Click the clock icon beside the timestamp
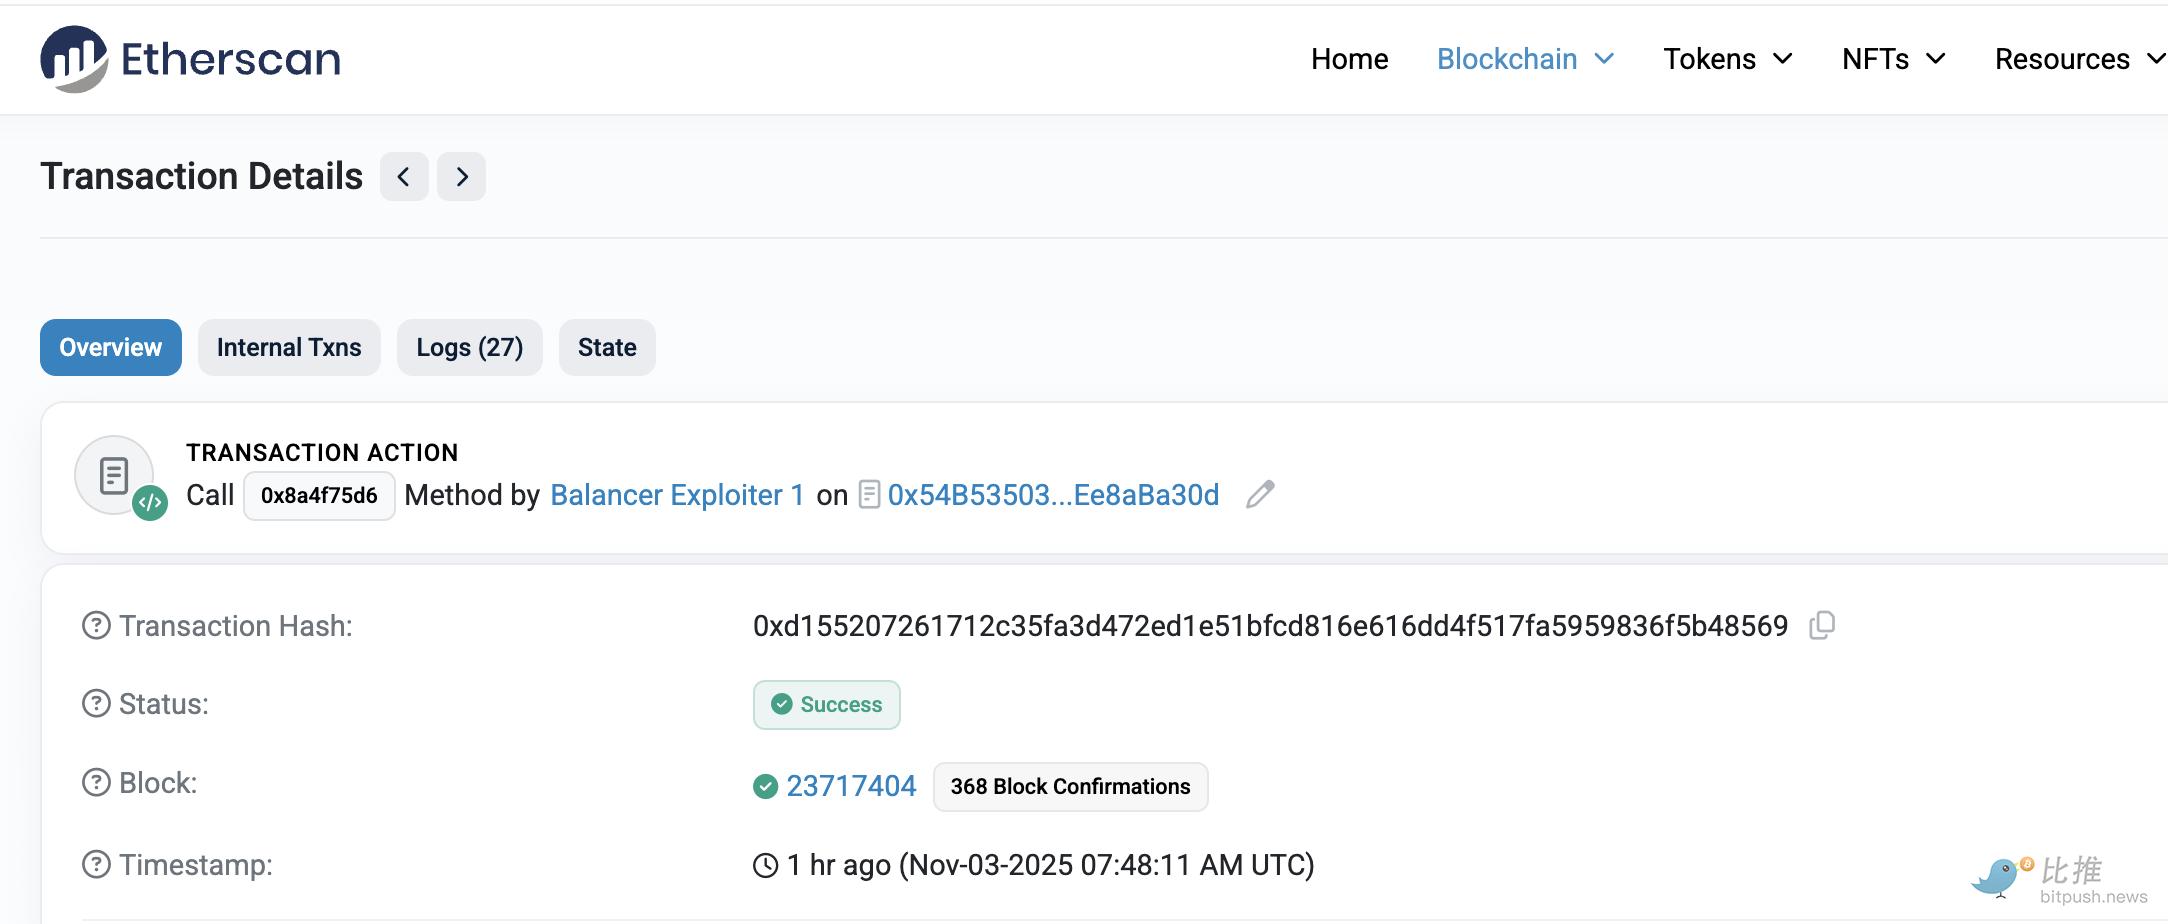The width and height of the screenshot is (2168, 924). pyautogui.click(x=764, y=864)
